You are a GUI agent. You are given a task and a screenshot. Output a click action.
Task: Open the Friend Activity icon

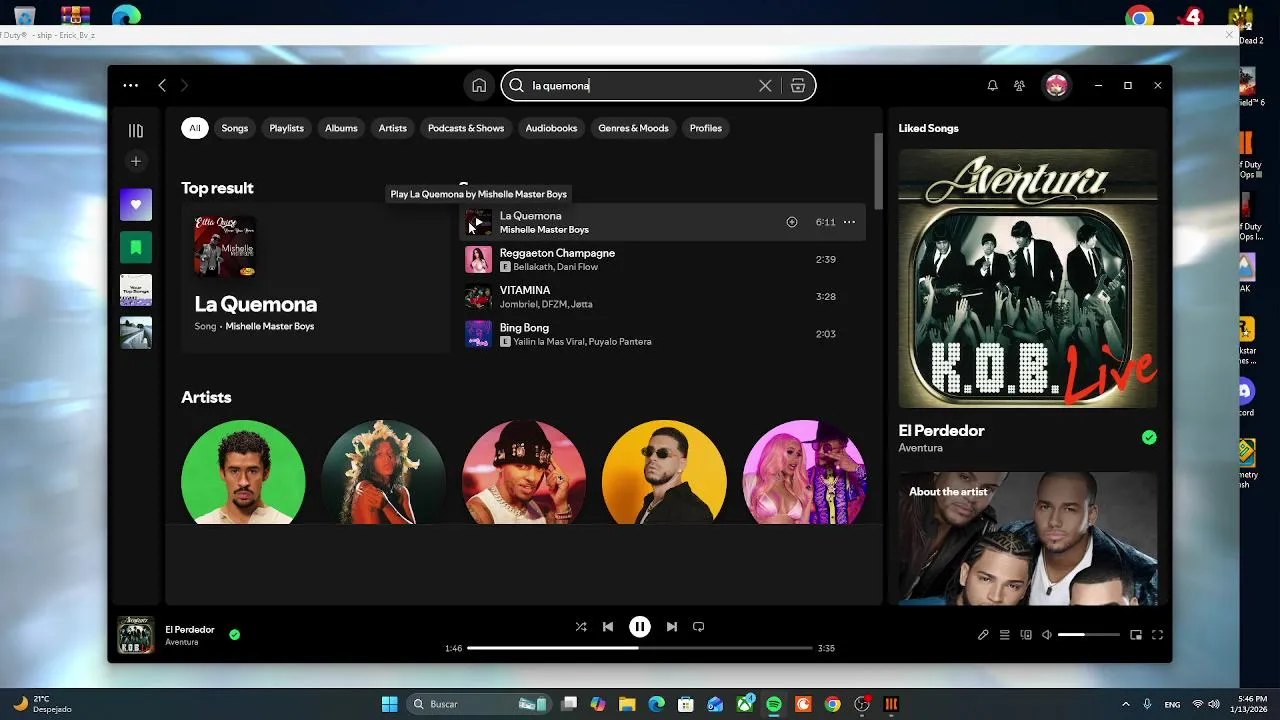point(1019,85)
